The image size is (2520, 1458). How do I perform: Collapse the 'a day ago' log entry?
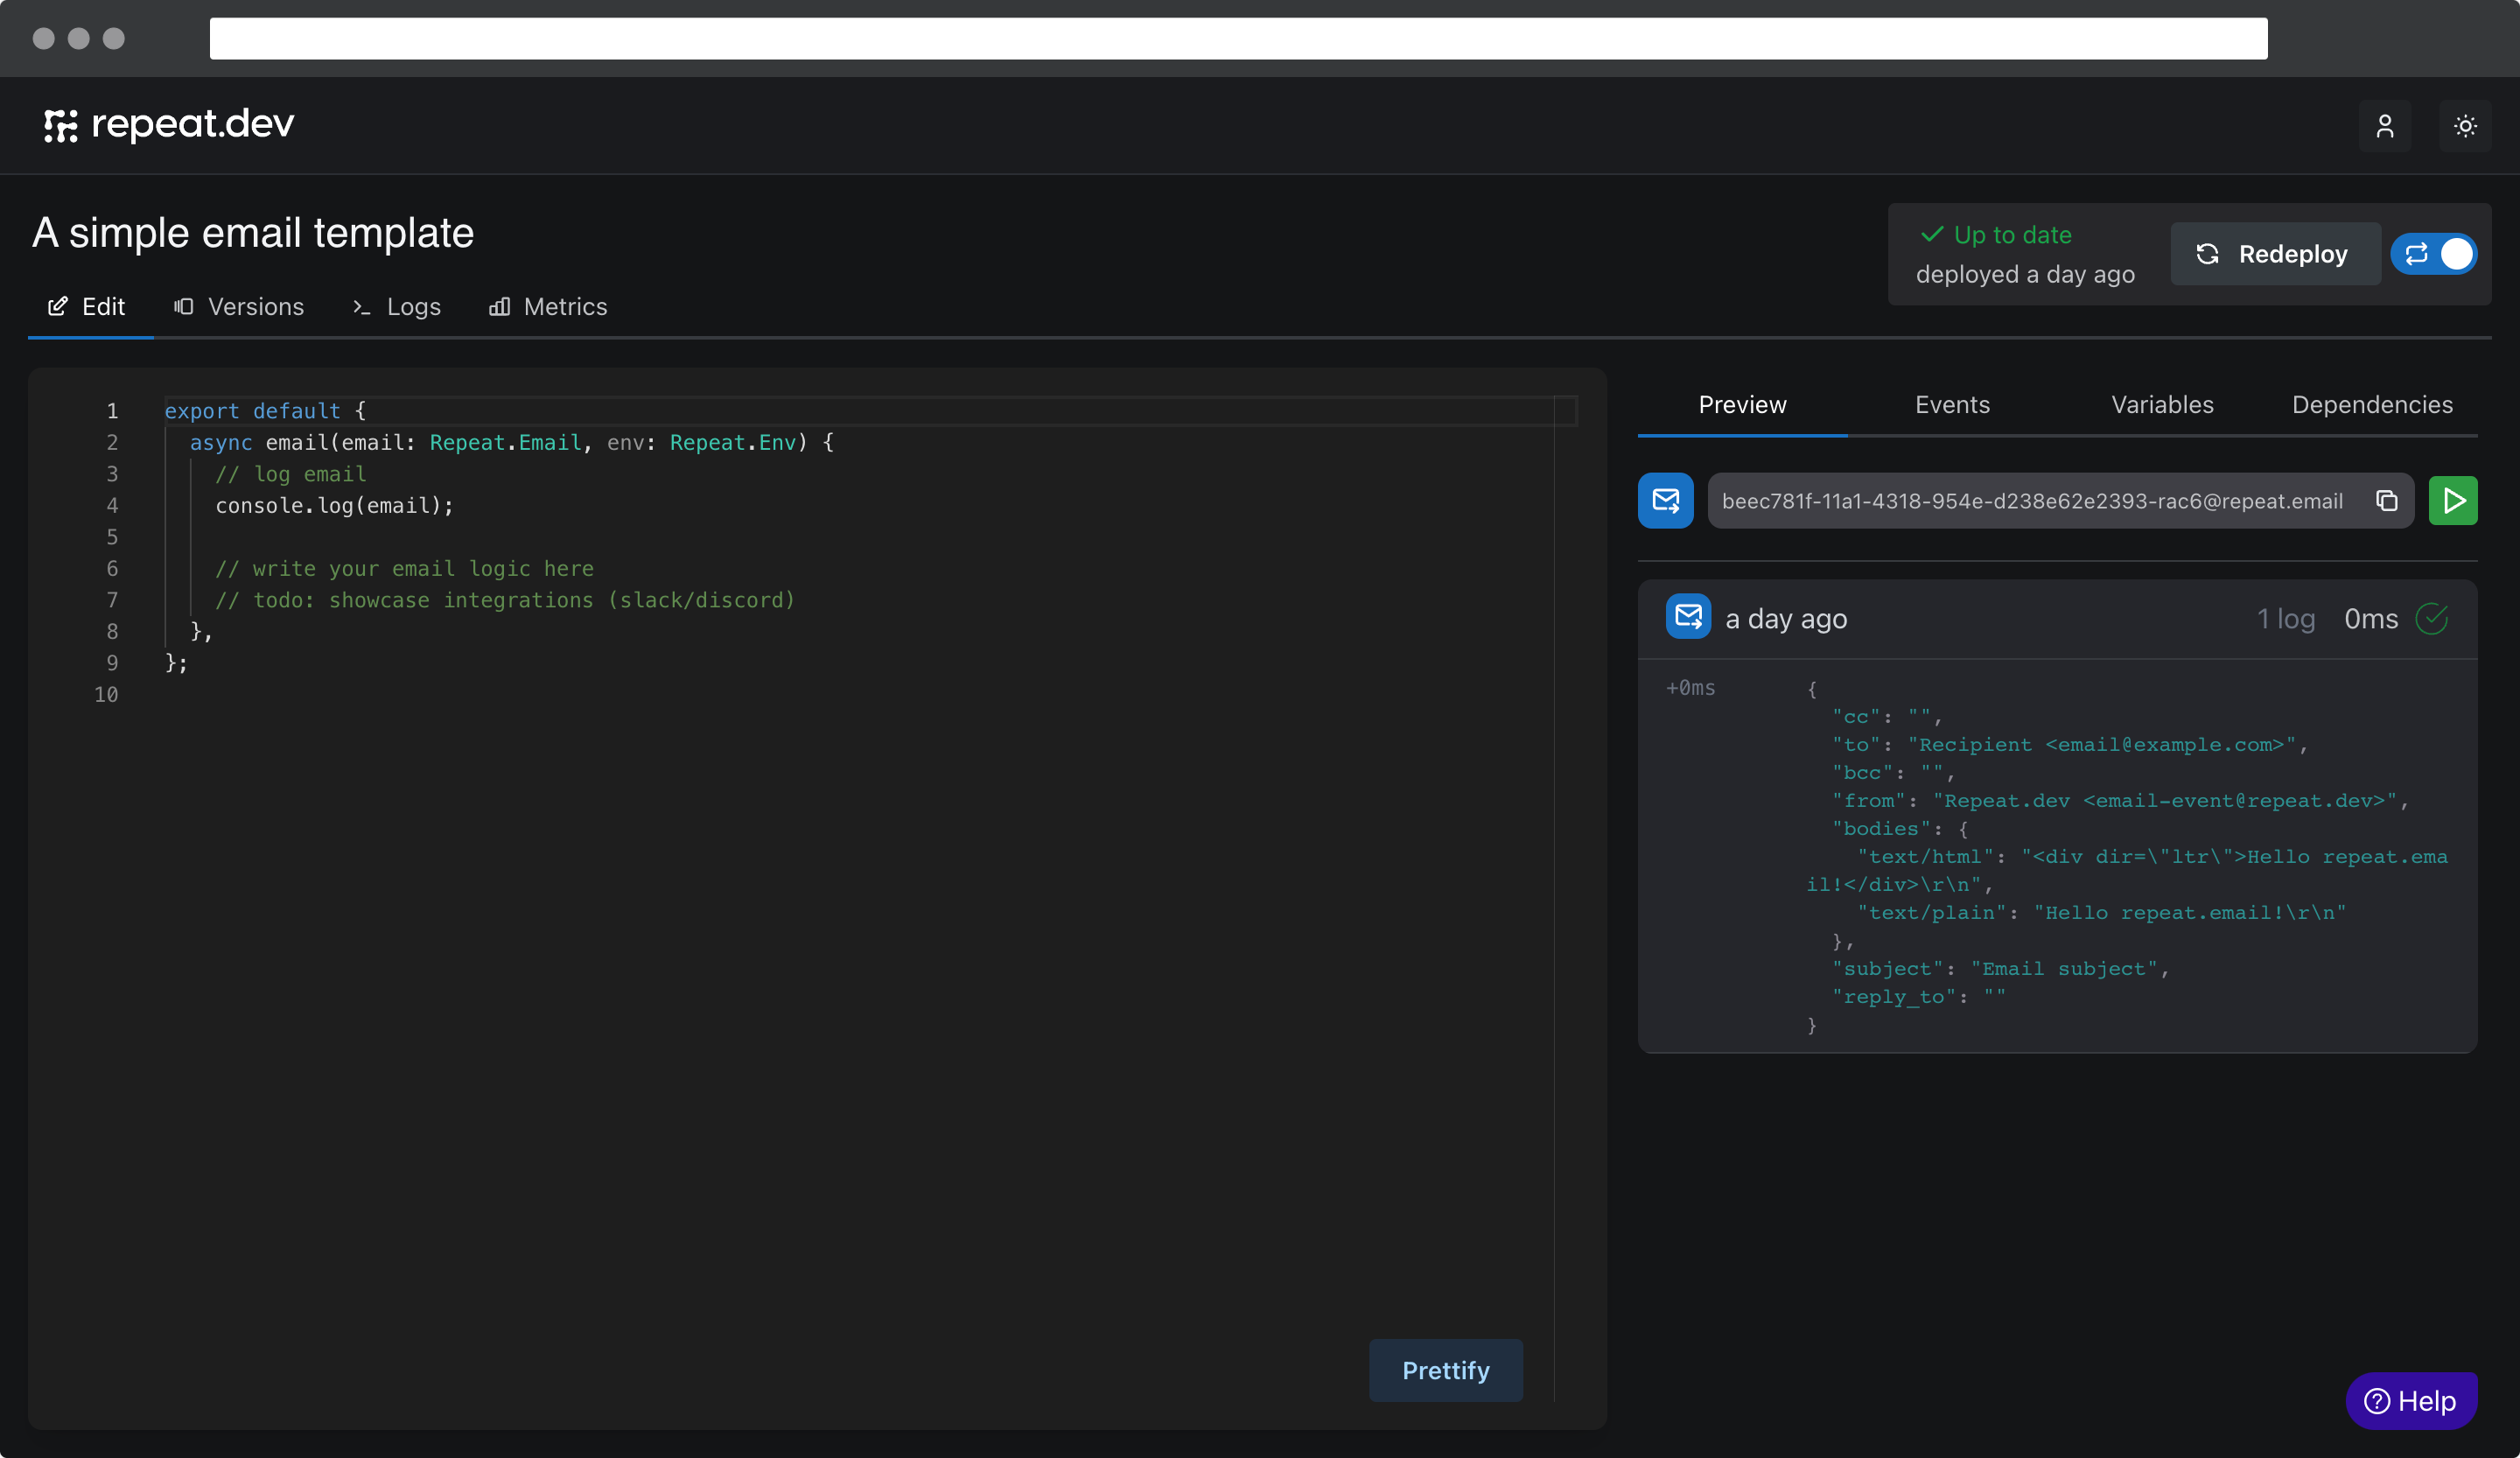(x=1786, y=619)
